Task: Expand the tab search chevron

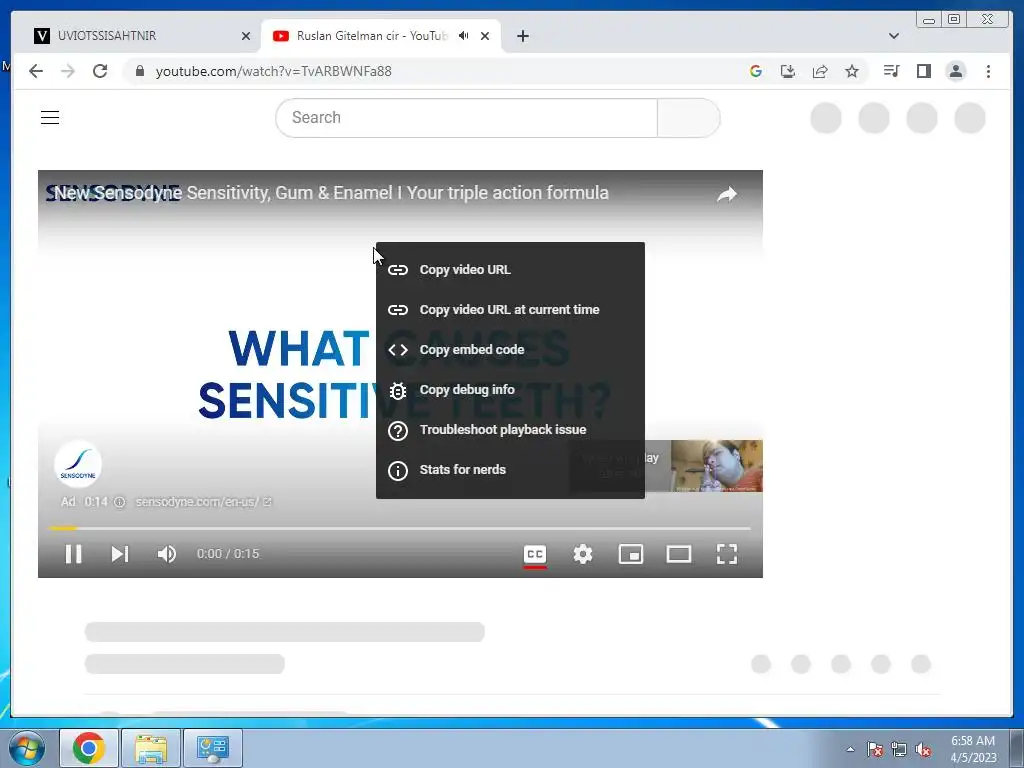Action: pos(894,36)
